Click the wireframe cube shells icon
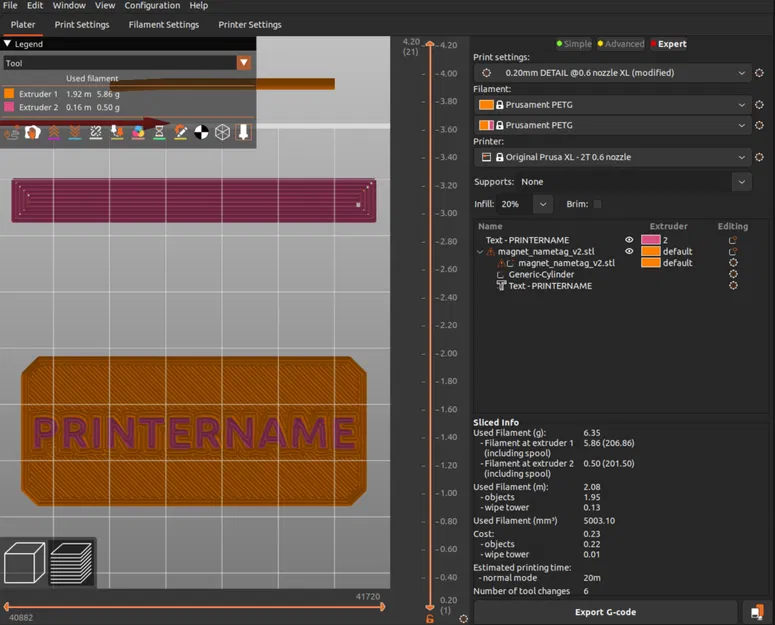The image size is (775, 625). click(x=222, y=132)
